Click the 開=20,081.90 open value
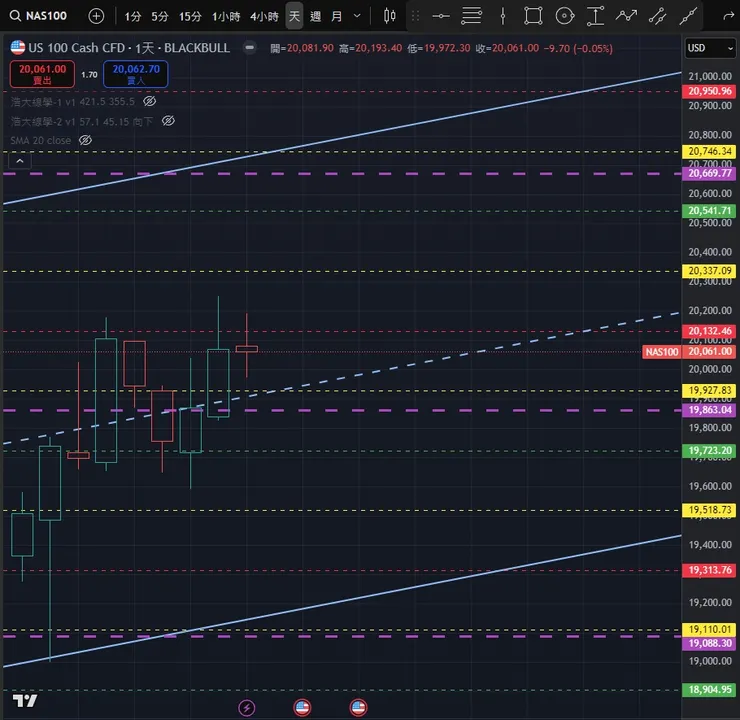This screenshot has height=720, width=740. [302, 48]
